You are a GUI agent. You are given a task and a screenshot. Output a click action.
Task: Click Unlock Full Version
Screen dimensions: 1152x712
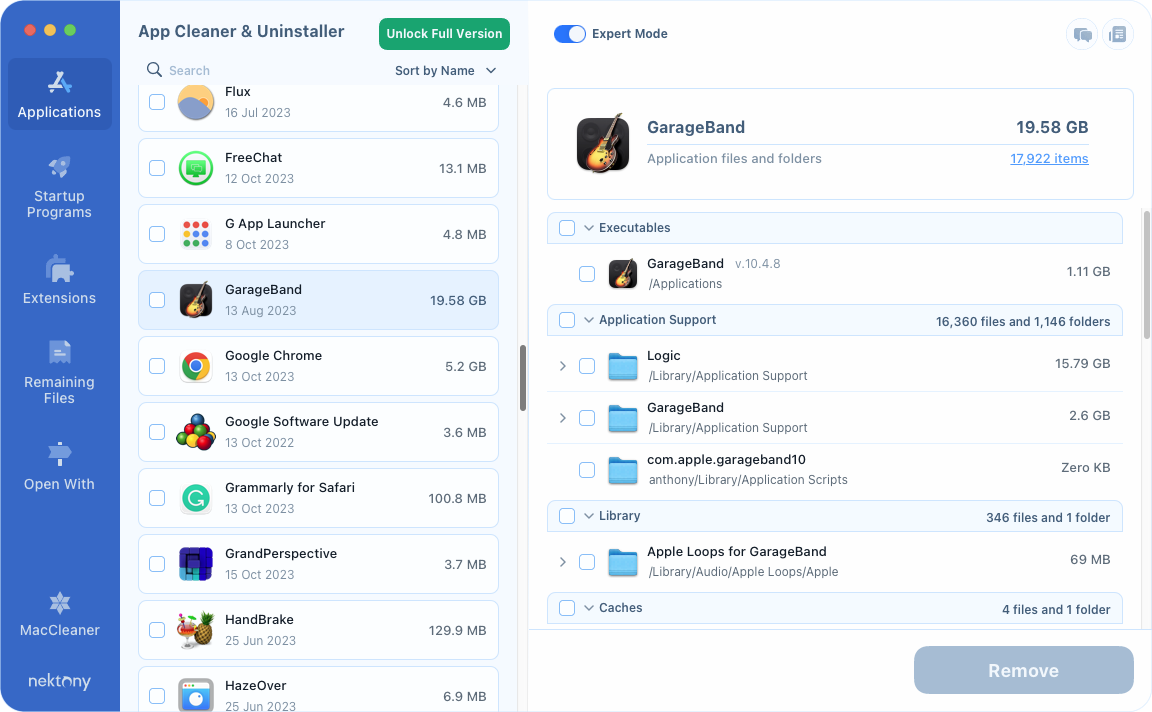click(444, 33)
